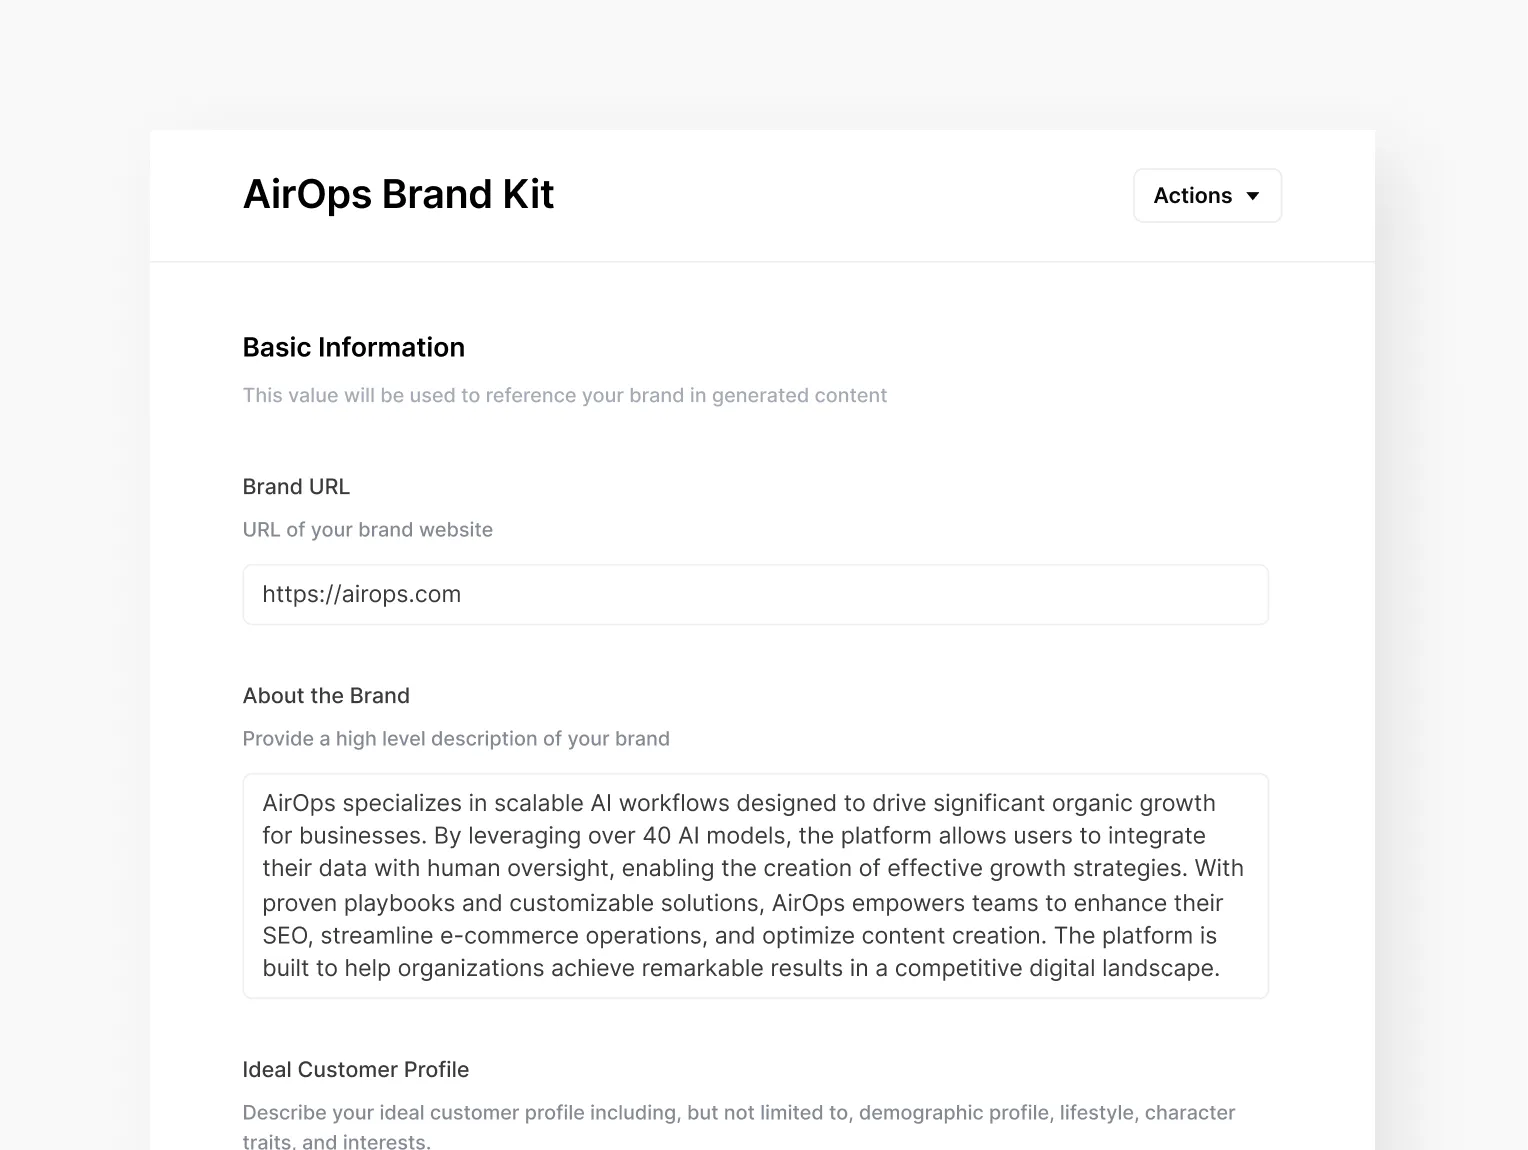Click the Ideal Customer Profile heading
The height and width of the screenshot is (1150, 1528).
[x=355, y=1069]
